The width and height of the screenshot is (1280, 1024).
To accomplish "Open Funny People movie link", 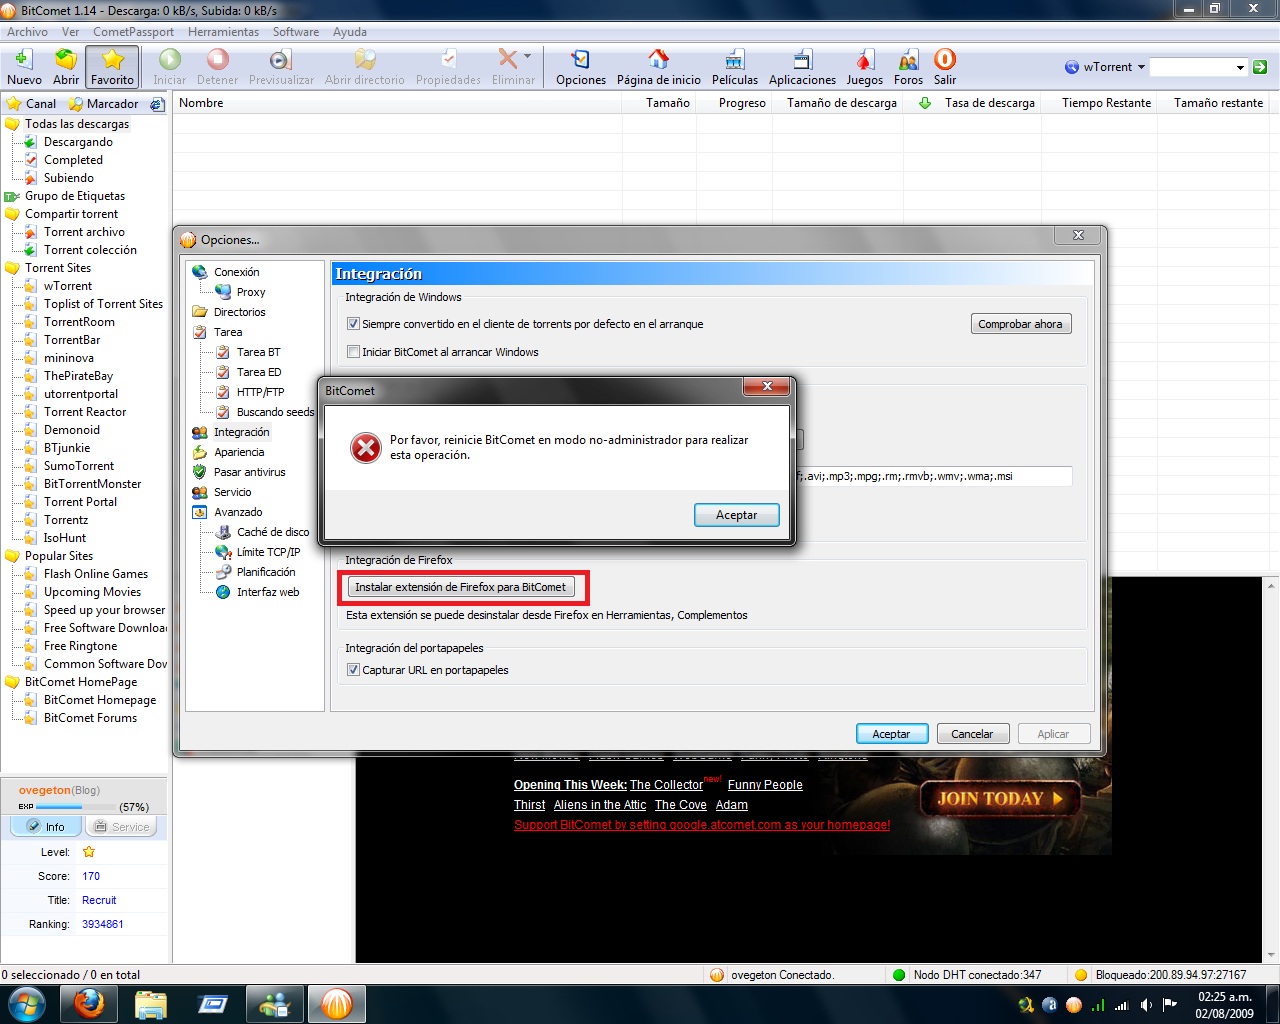I will (x=765, y=785).
